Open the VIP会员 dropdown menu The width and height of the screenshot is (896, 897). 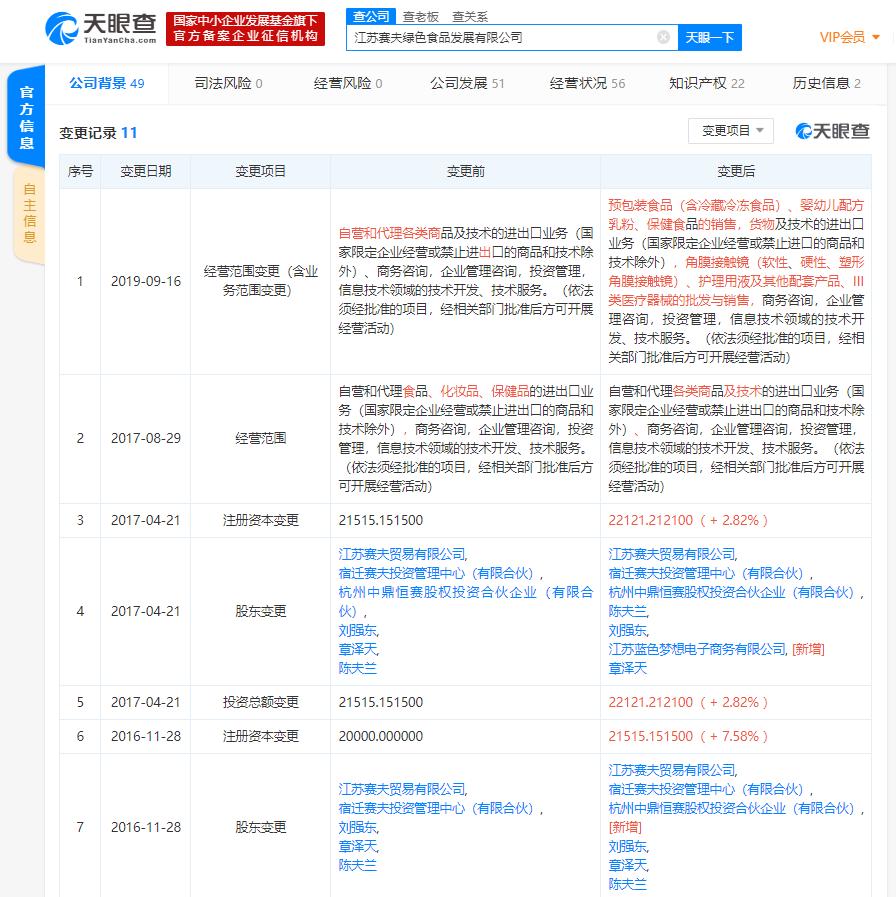click(849, 37)
